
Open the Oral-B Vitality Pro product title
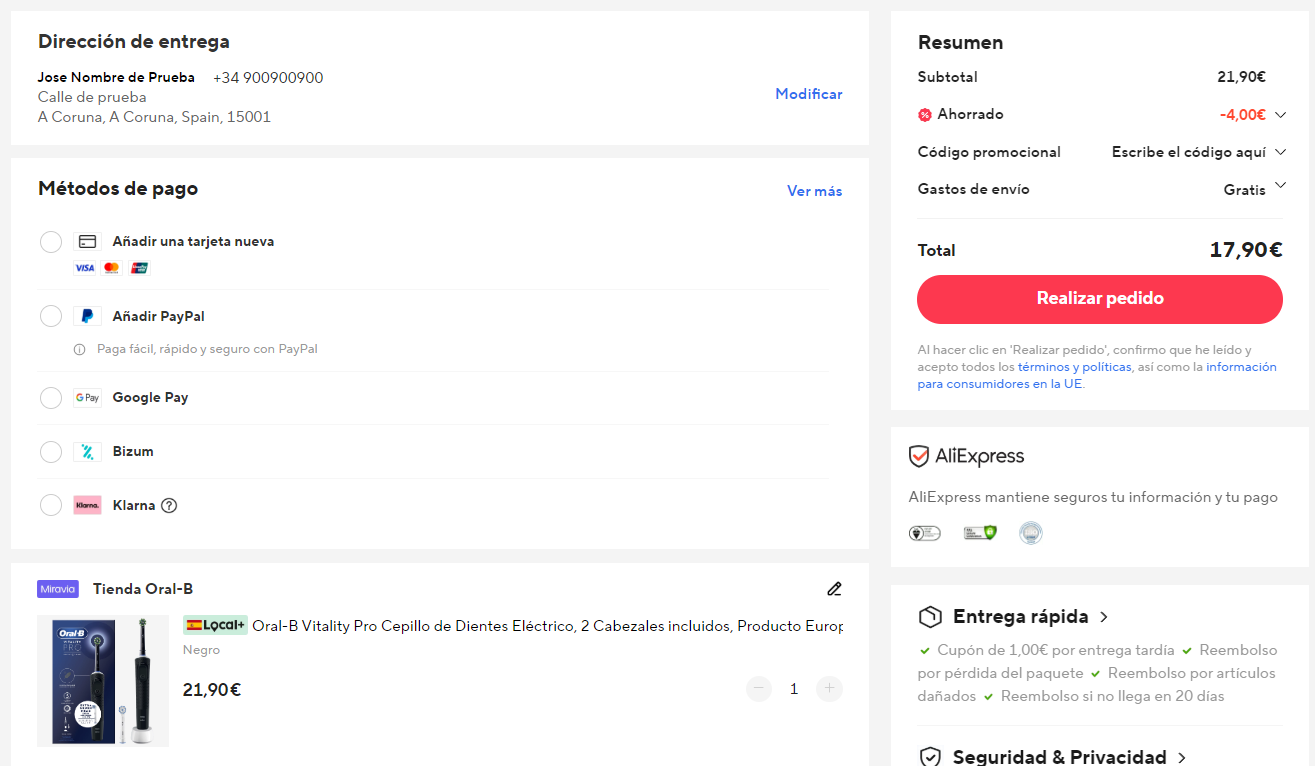point(547,626)
